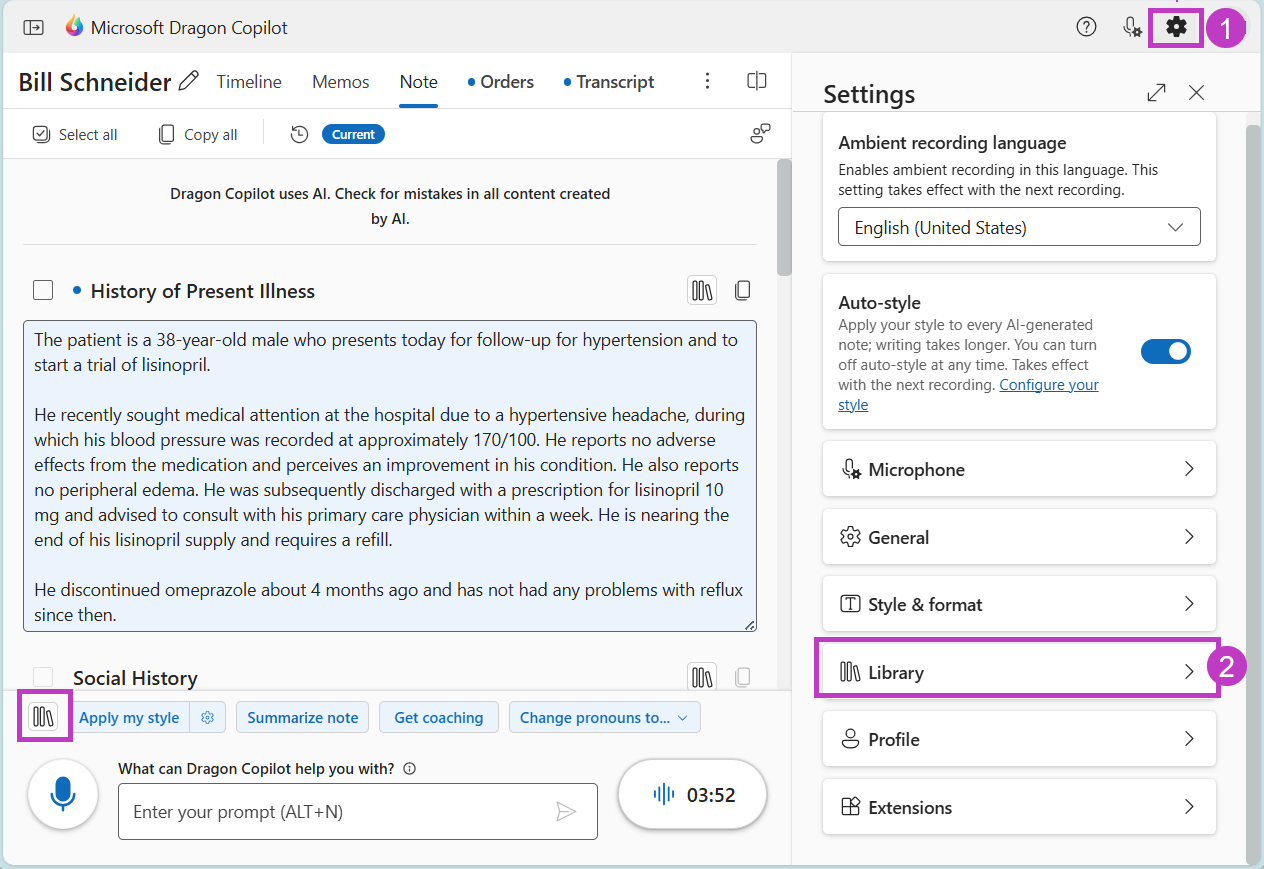Click the Summarize note button
This screenshot has width=1264, height=869.
click(x=303, y=717)
